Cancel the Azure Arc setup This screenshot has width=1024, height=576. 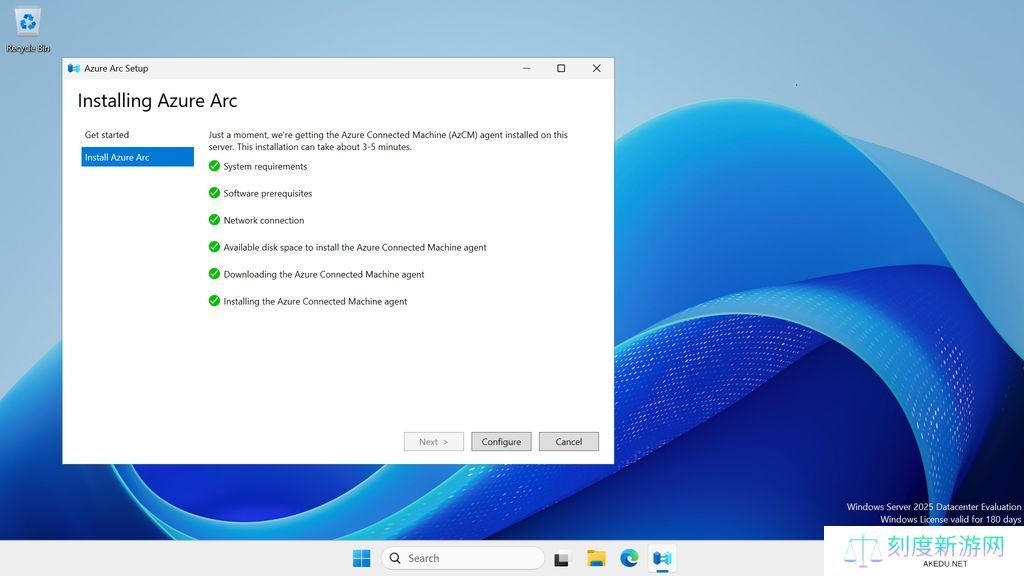(x=569, y=441)
